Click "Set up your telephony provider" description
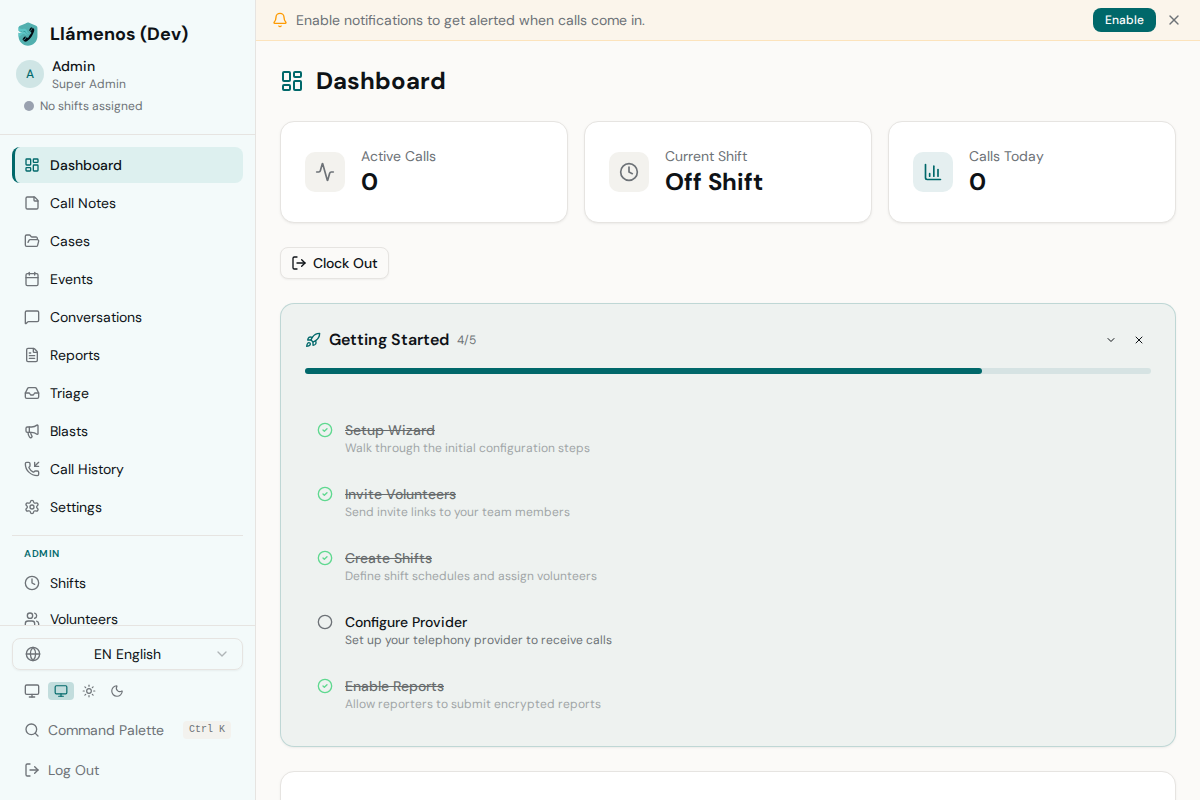Viewport: 1200px width, 800px height. tap(478, 640)
